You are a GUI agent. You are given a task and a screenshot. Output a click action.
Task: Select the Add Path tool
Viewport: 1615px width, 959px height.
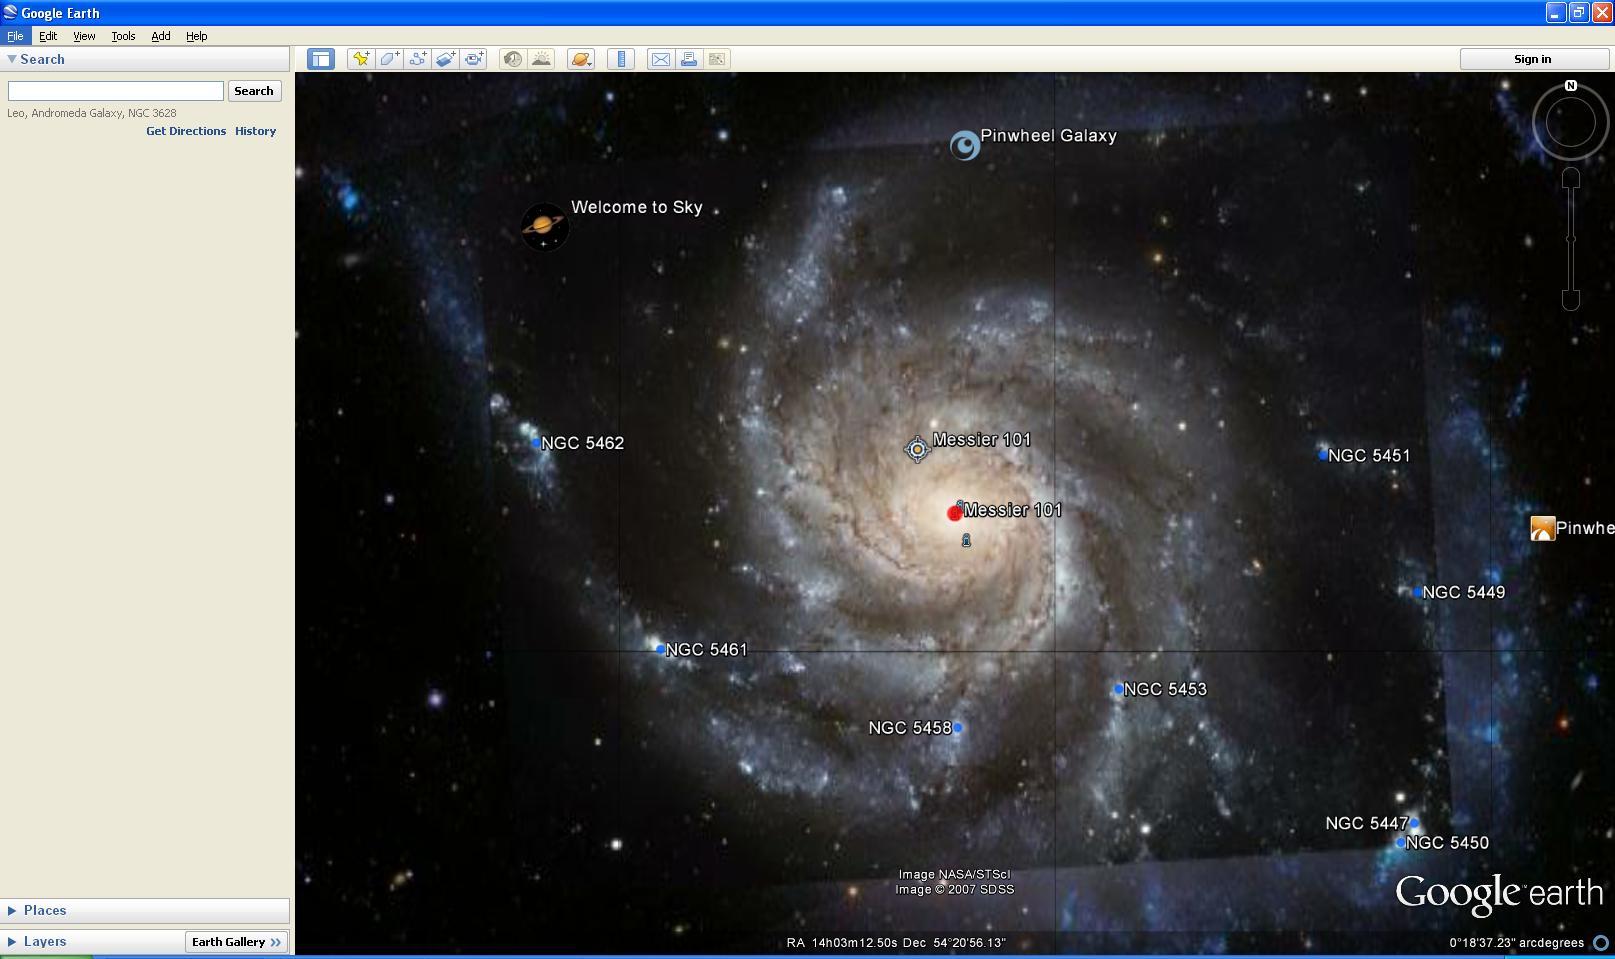point(417,59)
